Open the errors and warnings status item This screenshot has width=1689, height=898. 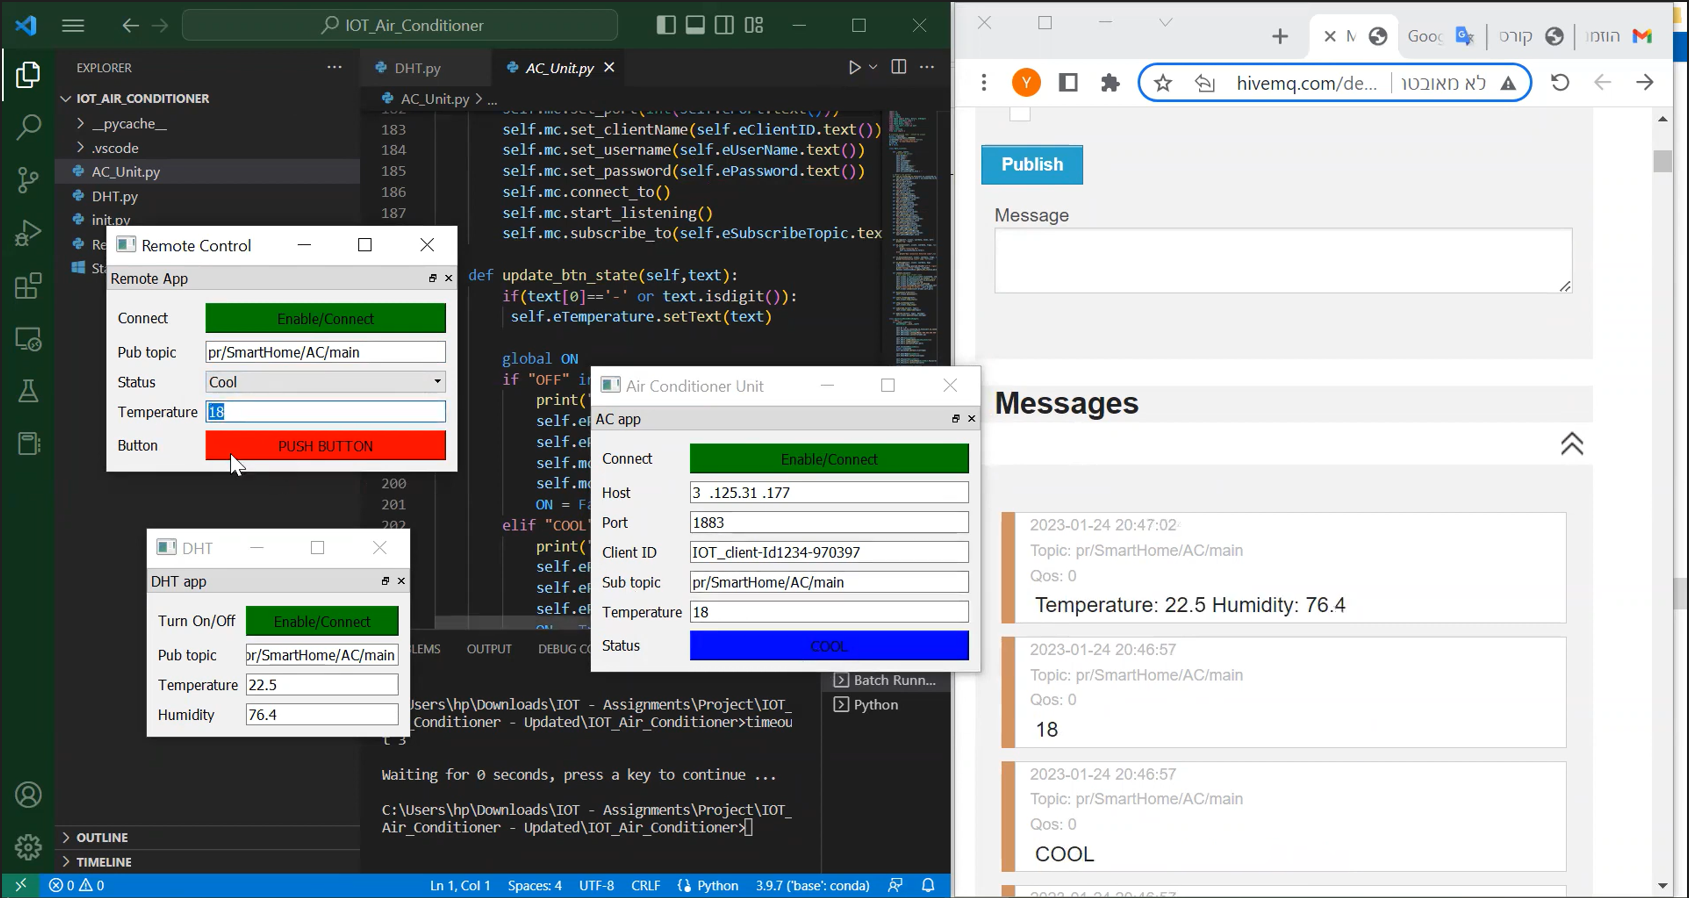coord(77,885)
